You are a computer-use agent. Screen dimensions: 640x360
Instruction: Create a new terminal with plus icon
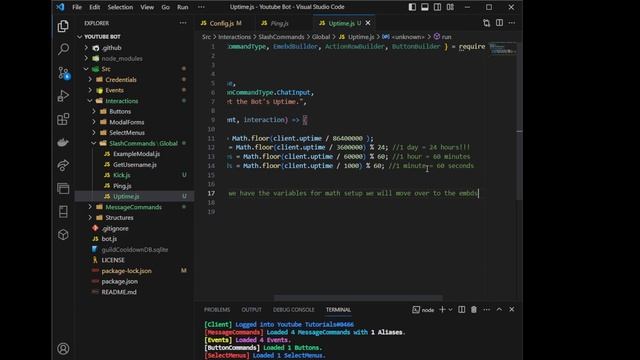point(442,309)
